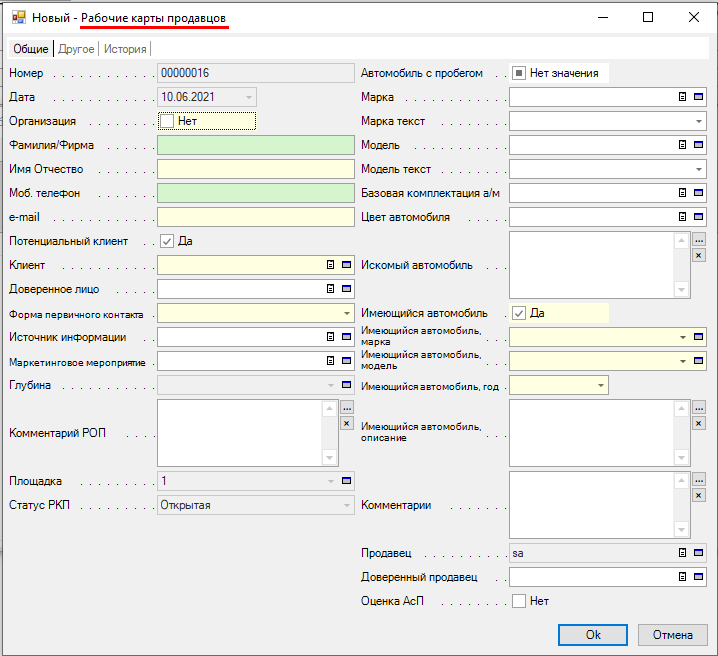The image size is (718, 656).
Task: Click the list icon in Источник информации
Action: click(331, 337)
